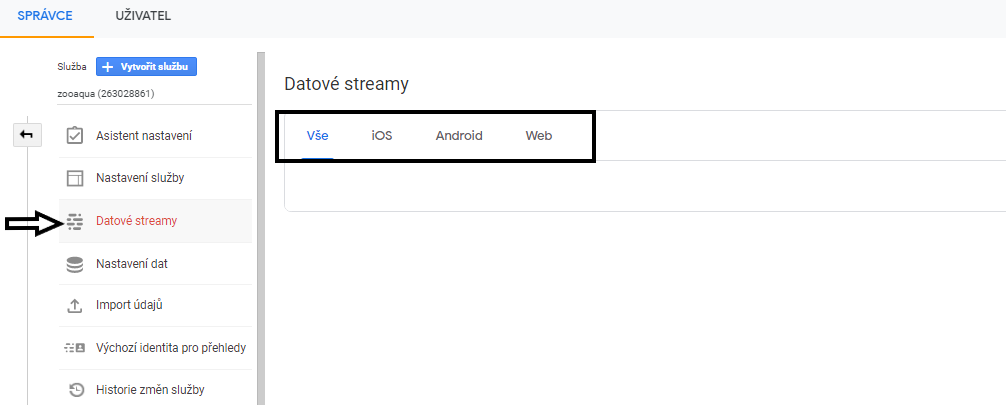Select the Vše streams tab
Viewport: 1006px width, 405px height.
(x=318, y=136)
